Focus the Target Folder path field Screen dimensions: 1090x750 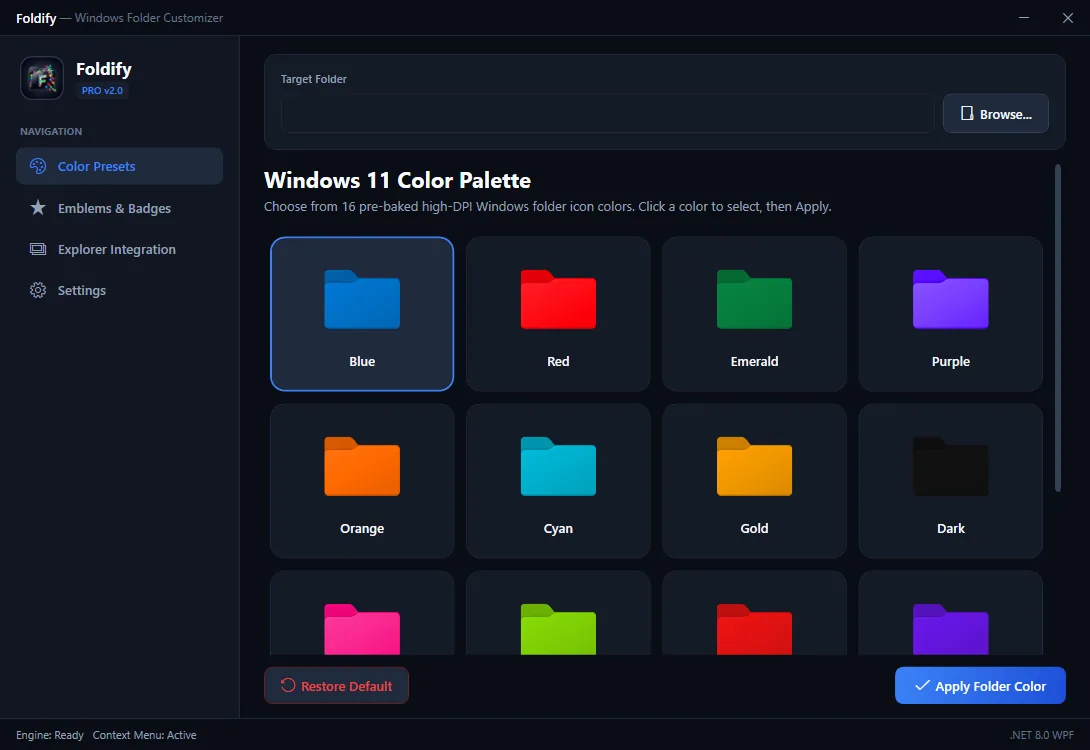[608, 113]
